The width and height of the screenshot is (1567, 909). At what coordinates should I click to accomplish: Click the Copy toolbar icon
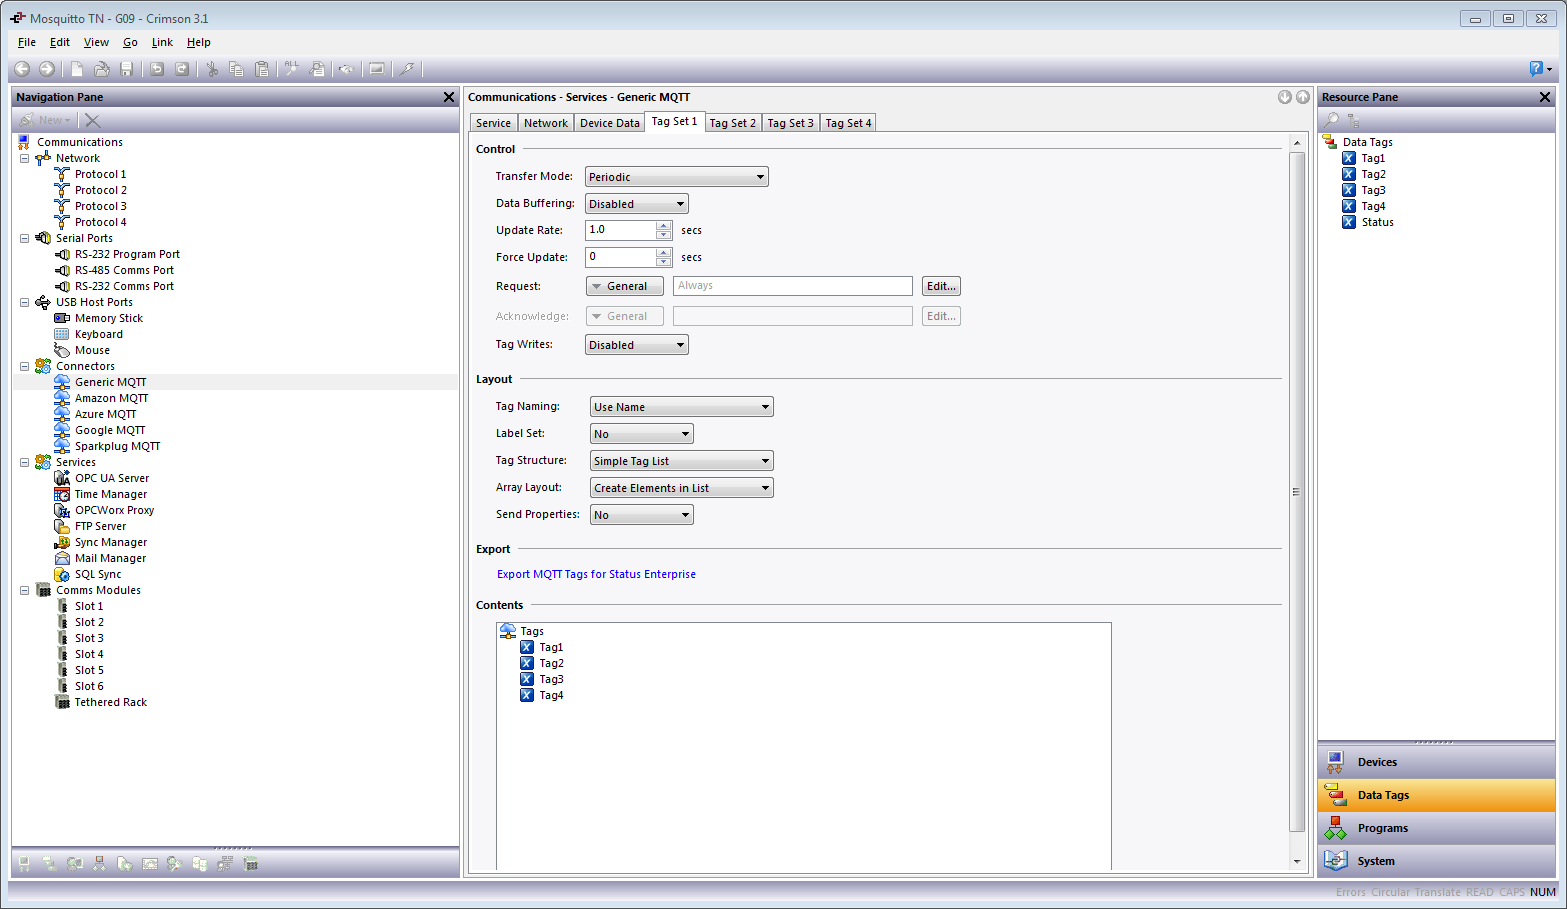point(237,69)
